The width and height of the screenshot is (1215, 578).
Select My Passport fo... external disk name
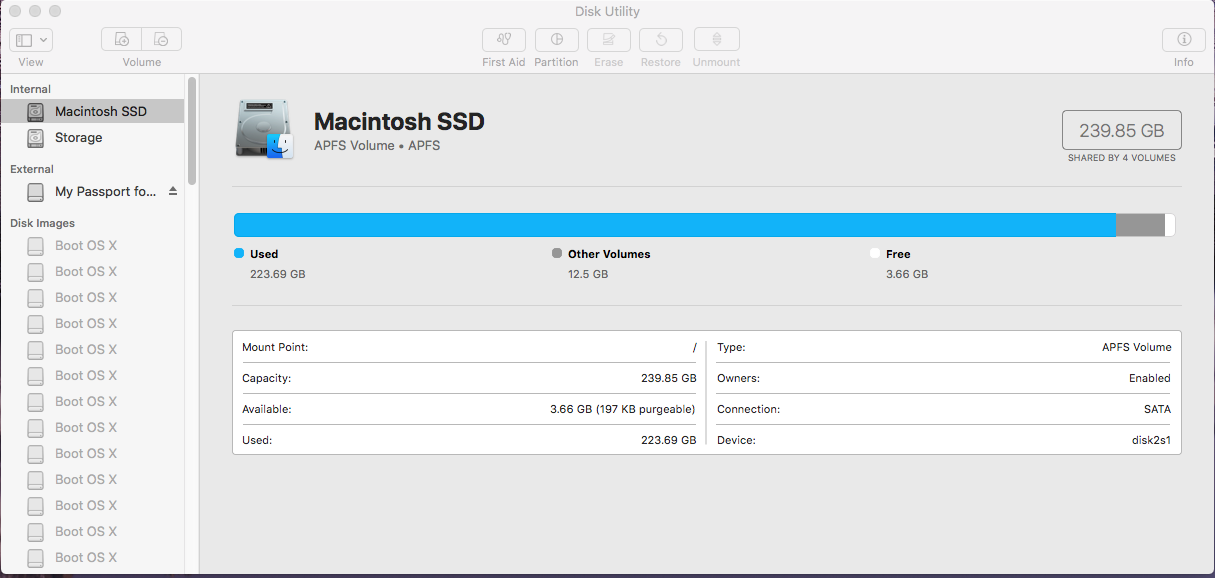[x=106, y=191]
